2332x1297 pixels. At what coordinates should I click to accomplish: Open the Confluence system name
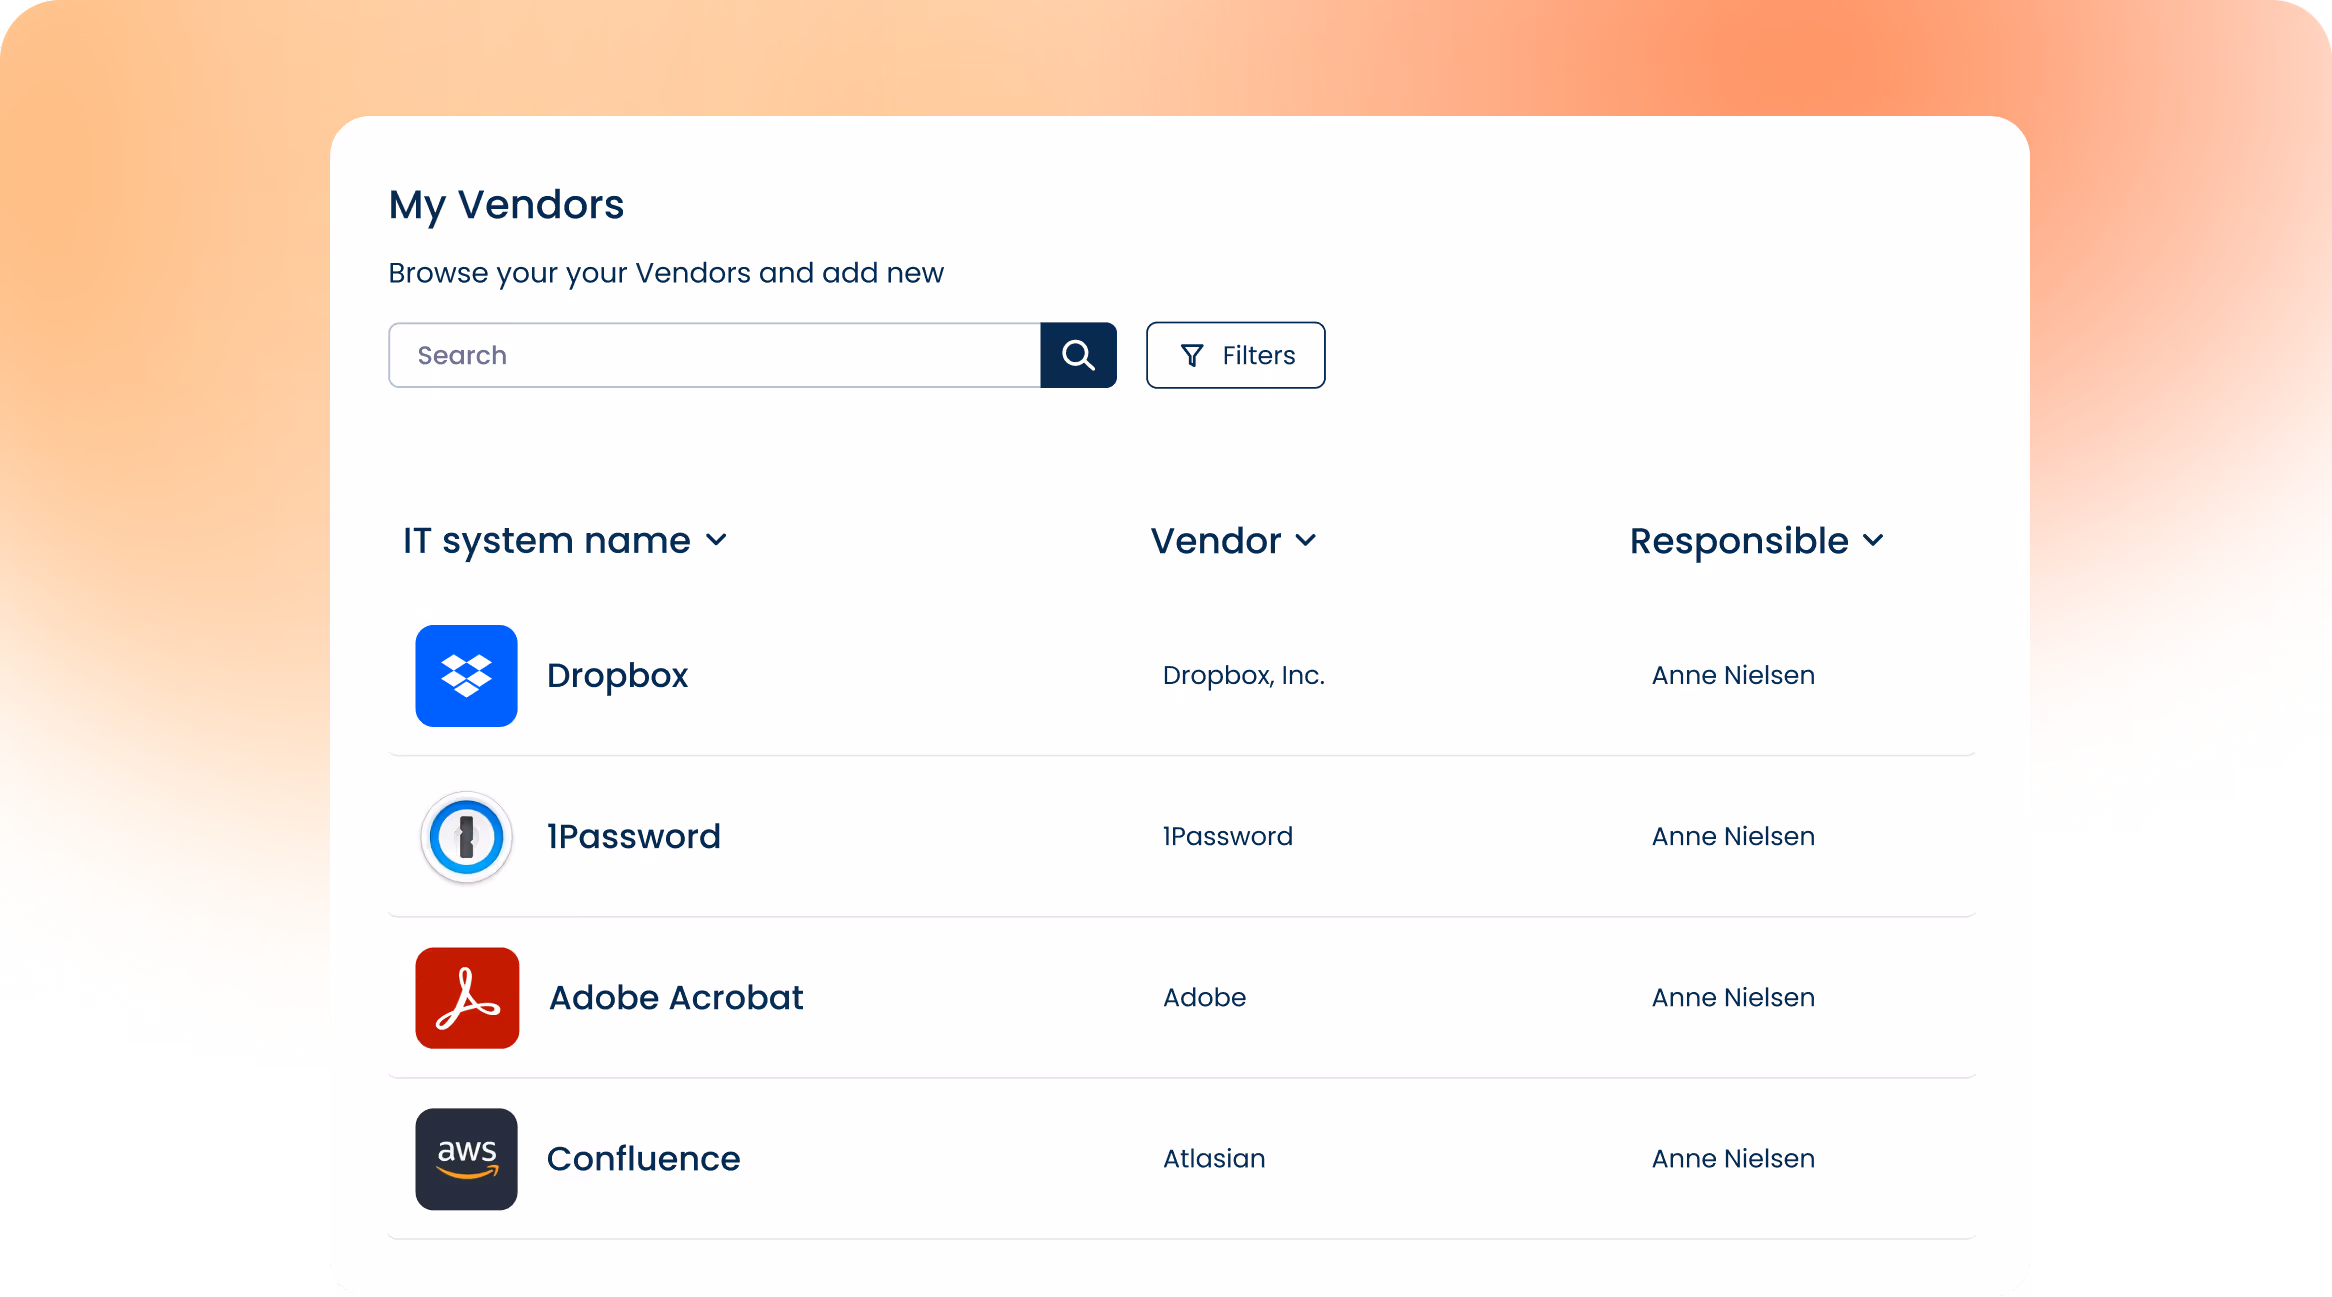click(x=643, y=1159)
